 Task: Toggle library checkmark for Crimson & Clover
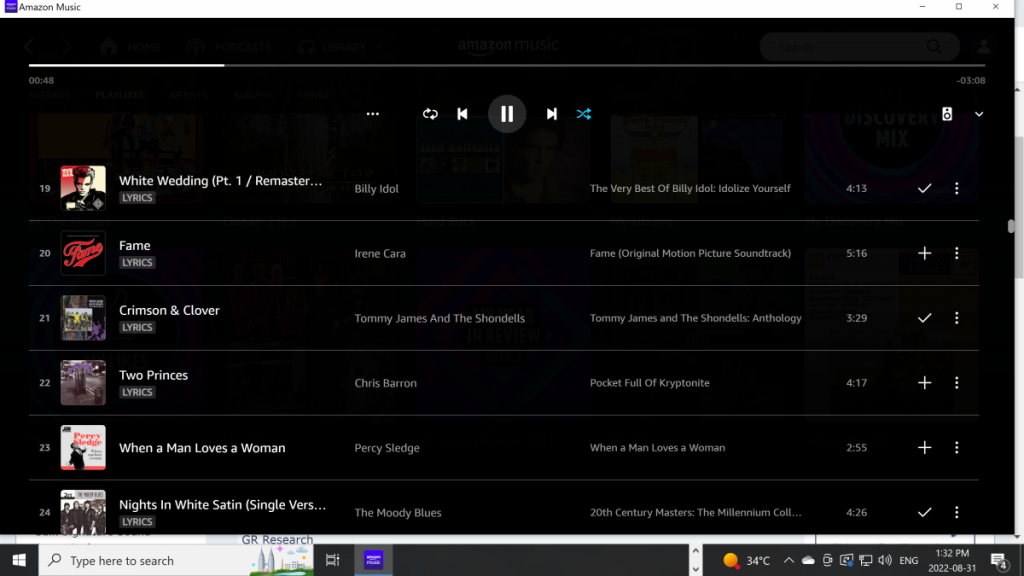[924, 318]
